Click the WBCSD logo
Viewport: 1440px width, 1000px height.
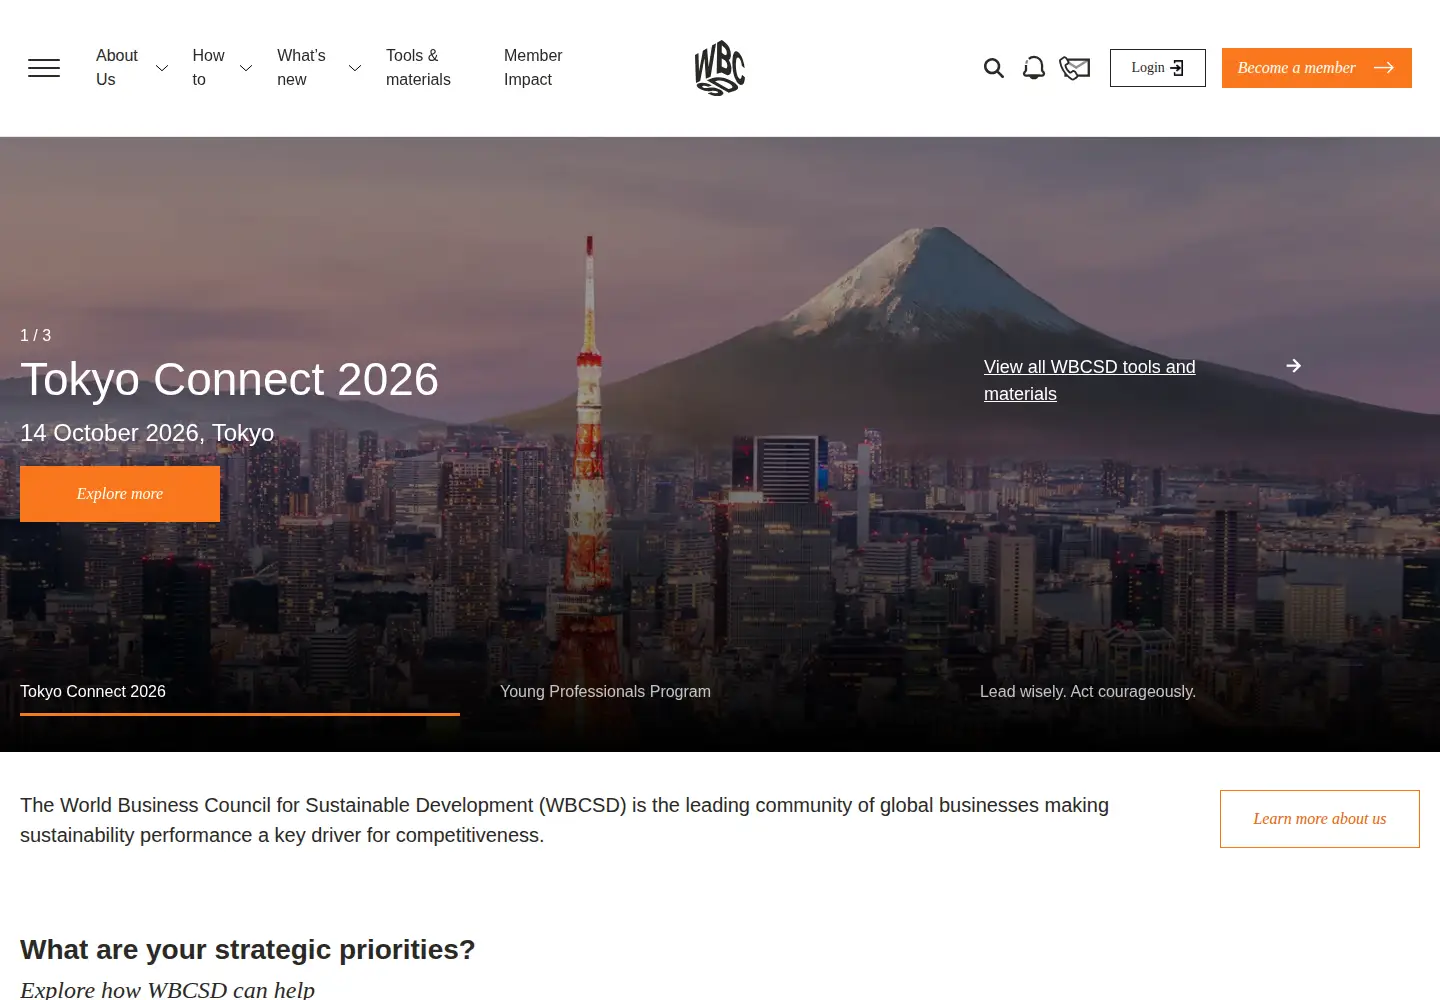(x=720, y=68)
